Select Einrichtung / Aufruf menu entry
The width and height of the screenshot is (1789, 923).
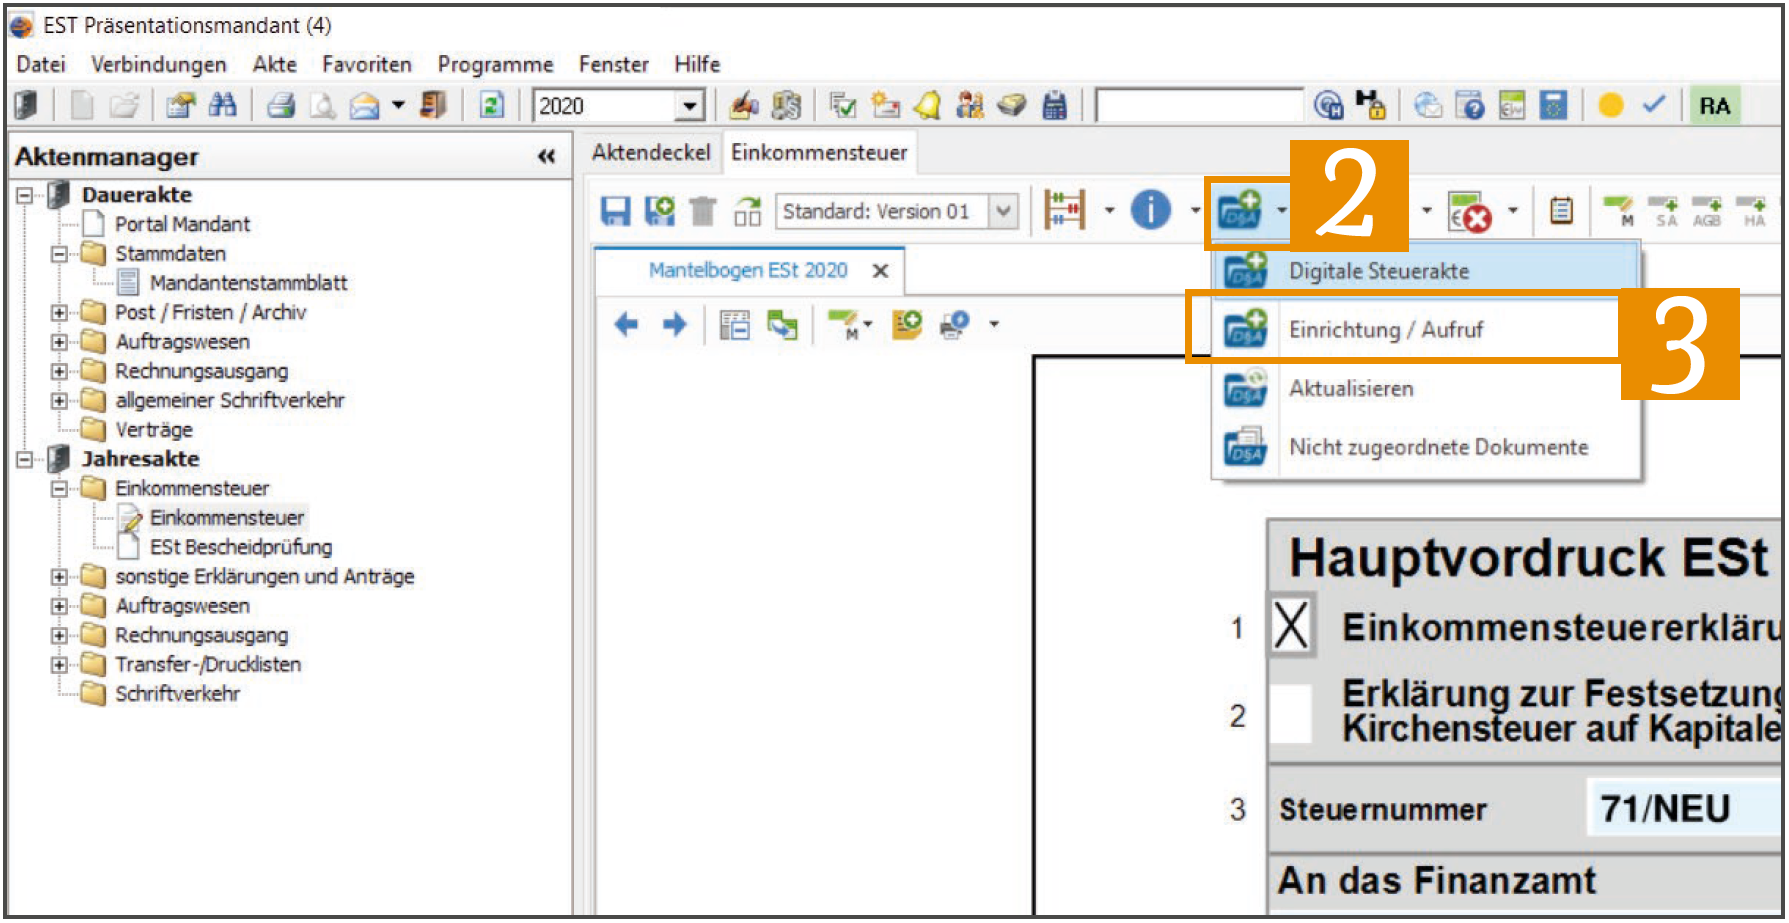click(1385, 330)
